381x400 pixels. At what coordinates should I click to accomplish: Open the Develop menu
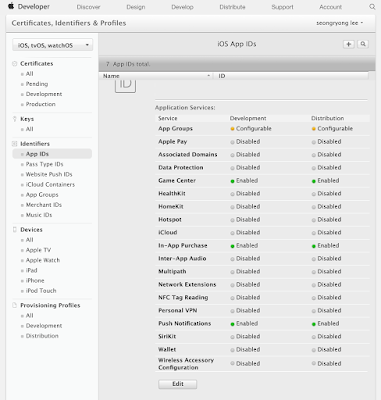[x=182, y=7]
